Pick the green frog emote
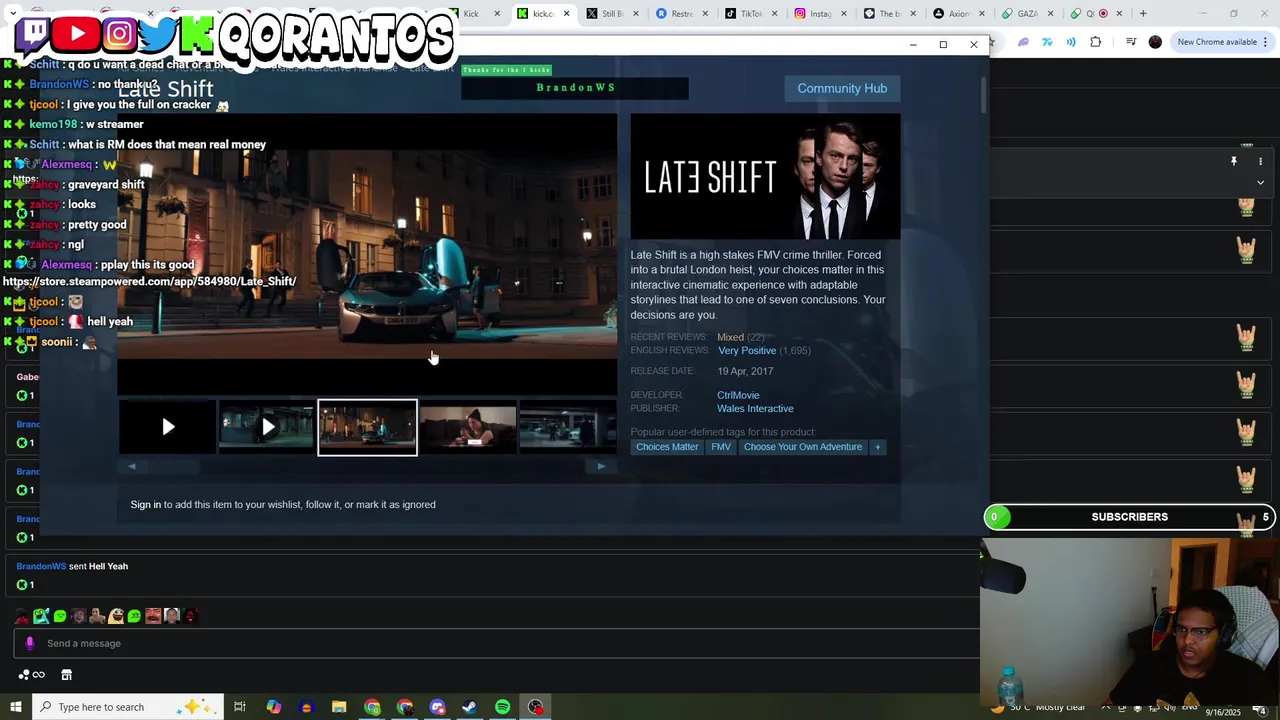The height and width of the screenshot is (720, 1280). 60,616
